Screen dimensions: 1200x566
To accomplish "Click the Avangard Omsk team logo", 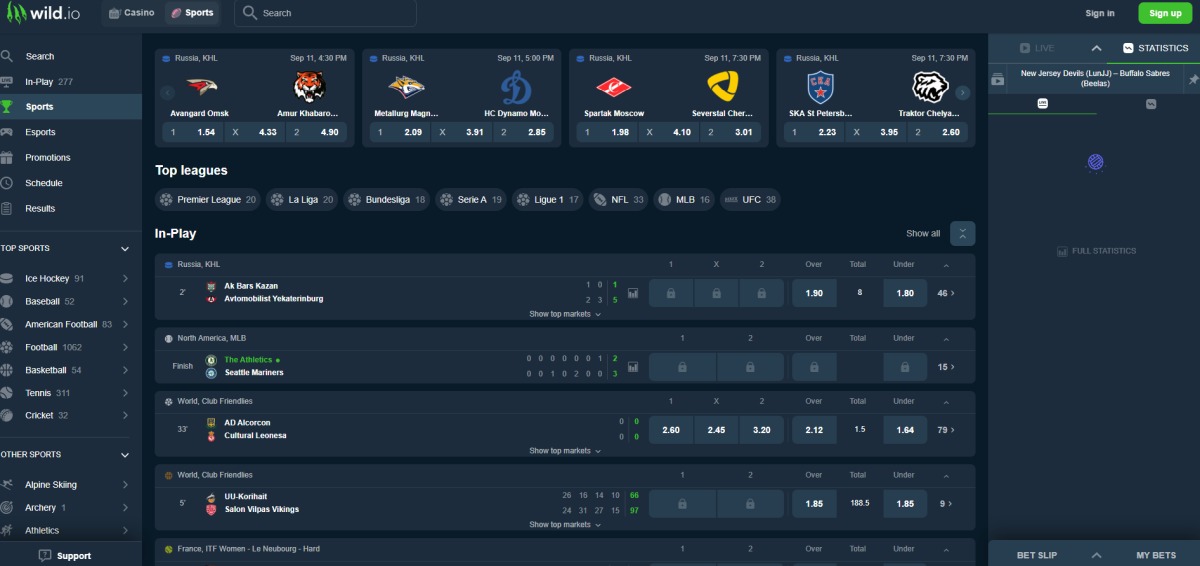I will pos(201,87).
